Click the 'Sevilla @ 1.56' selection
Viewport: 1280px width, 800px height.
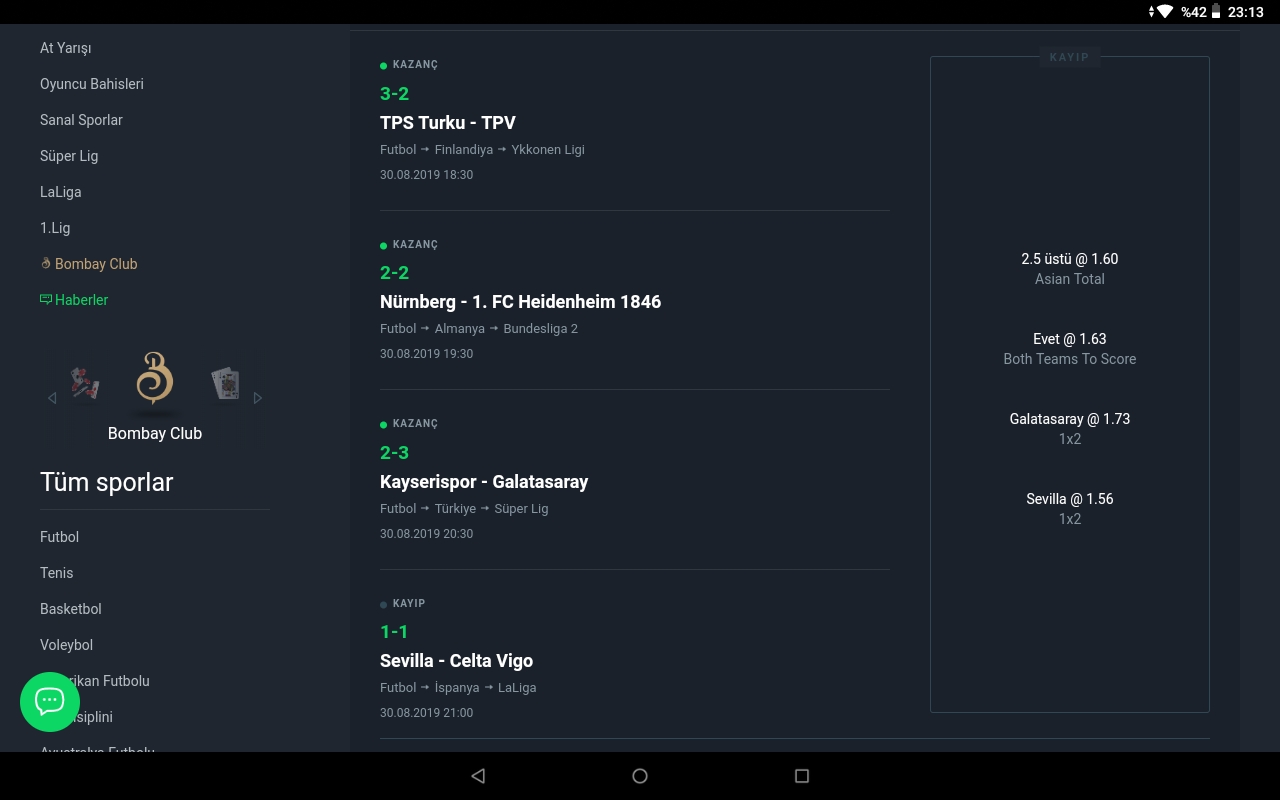tap(1070, 499)
